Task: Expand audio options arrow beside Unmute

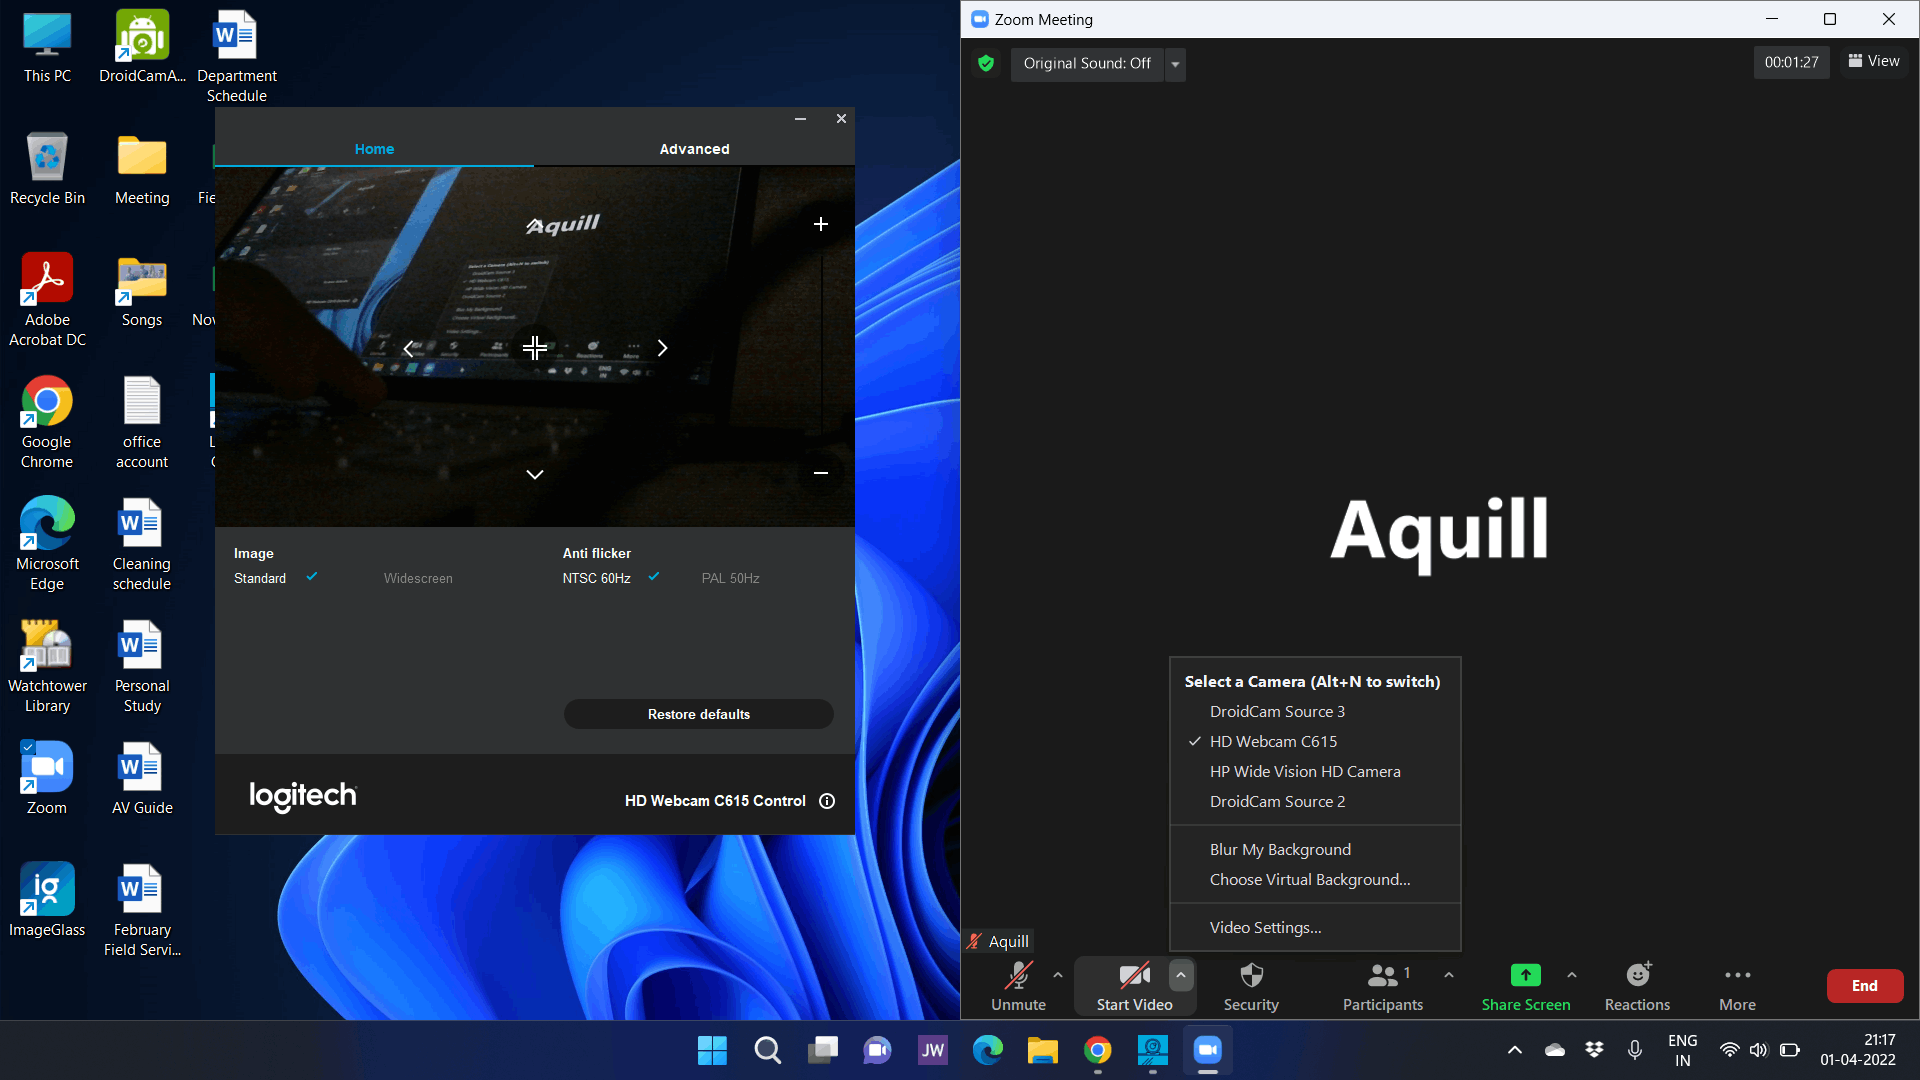Action: (x=1058, y=975)
